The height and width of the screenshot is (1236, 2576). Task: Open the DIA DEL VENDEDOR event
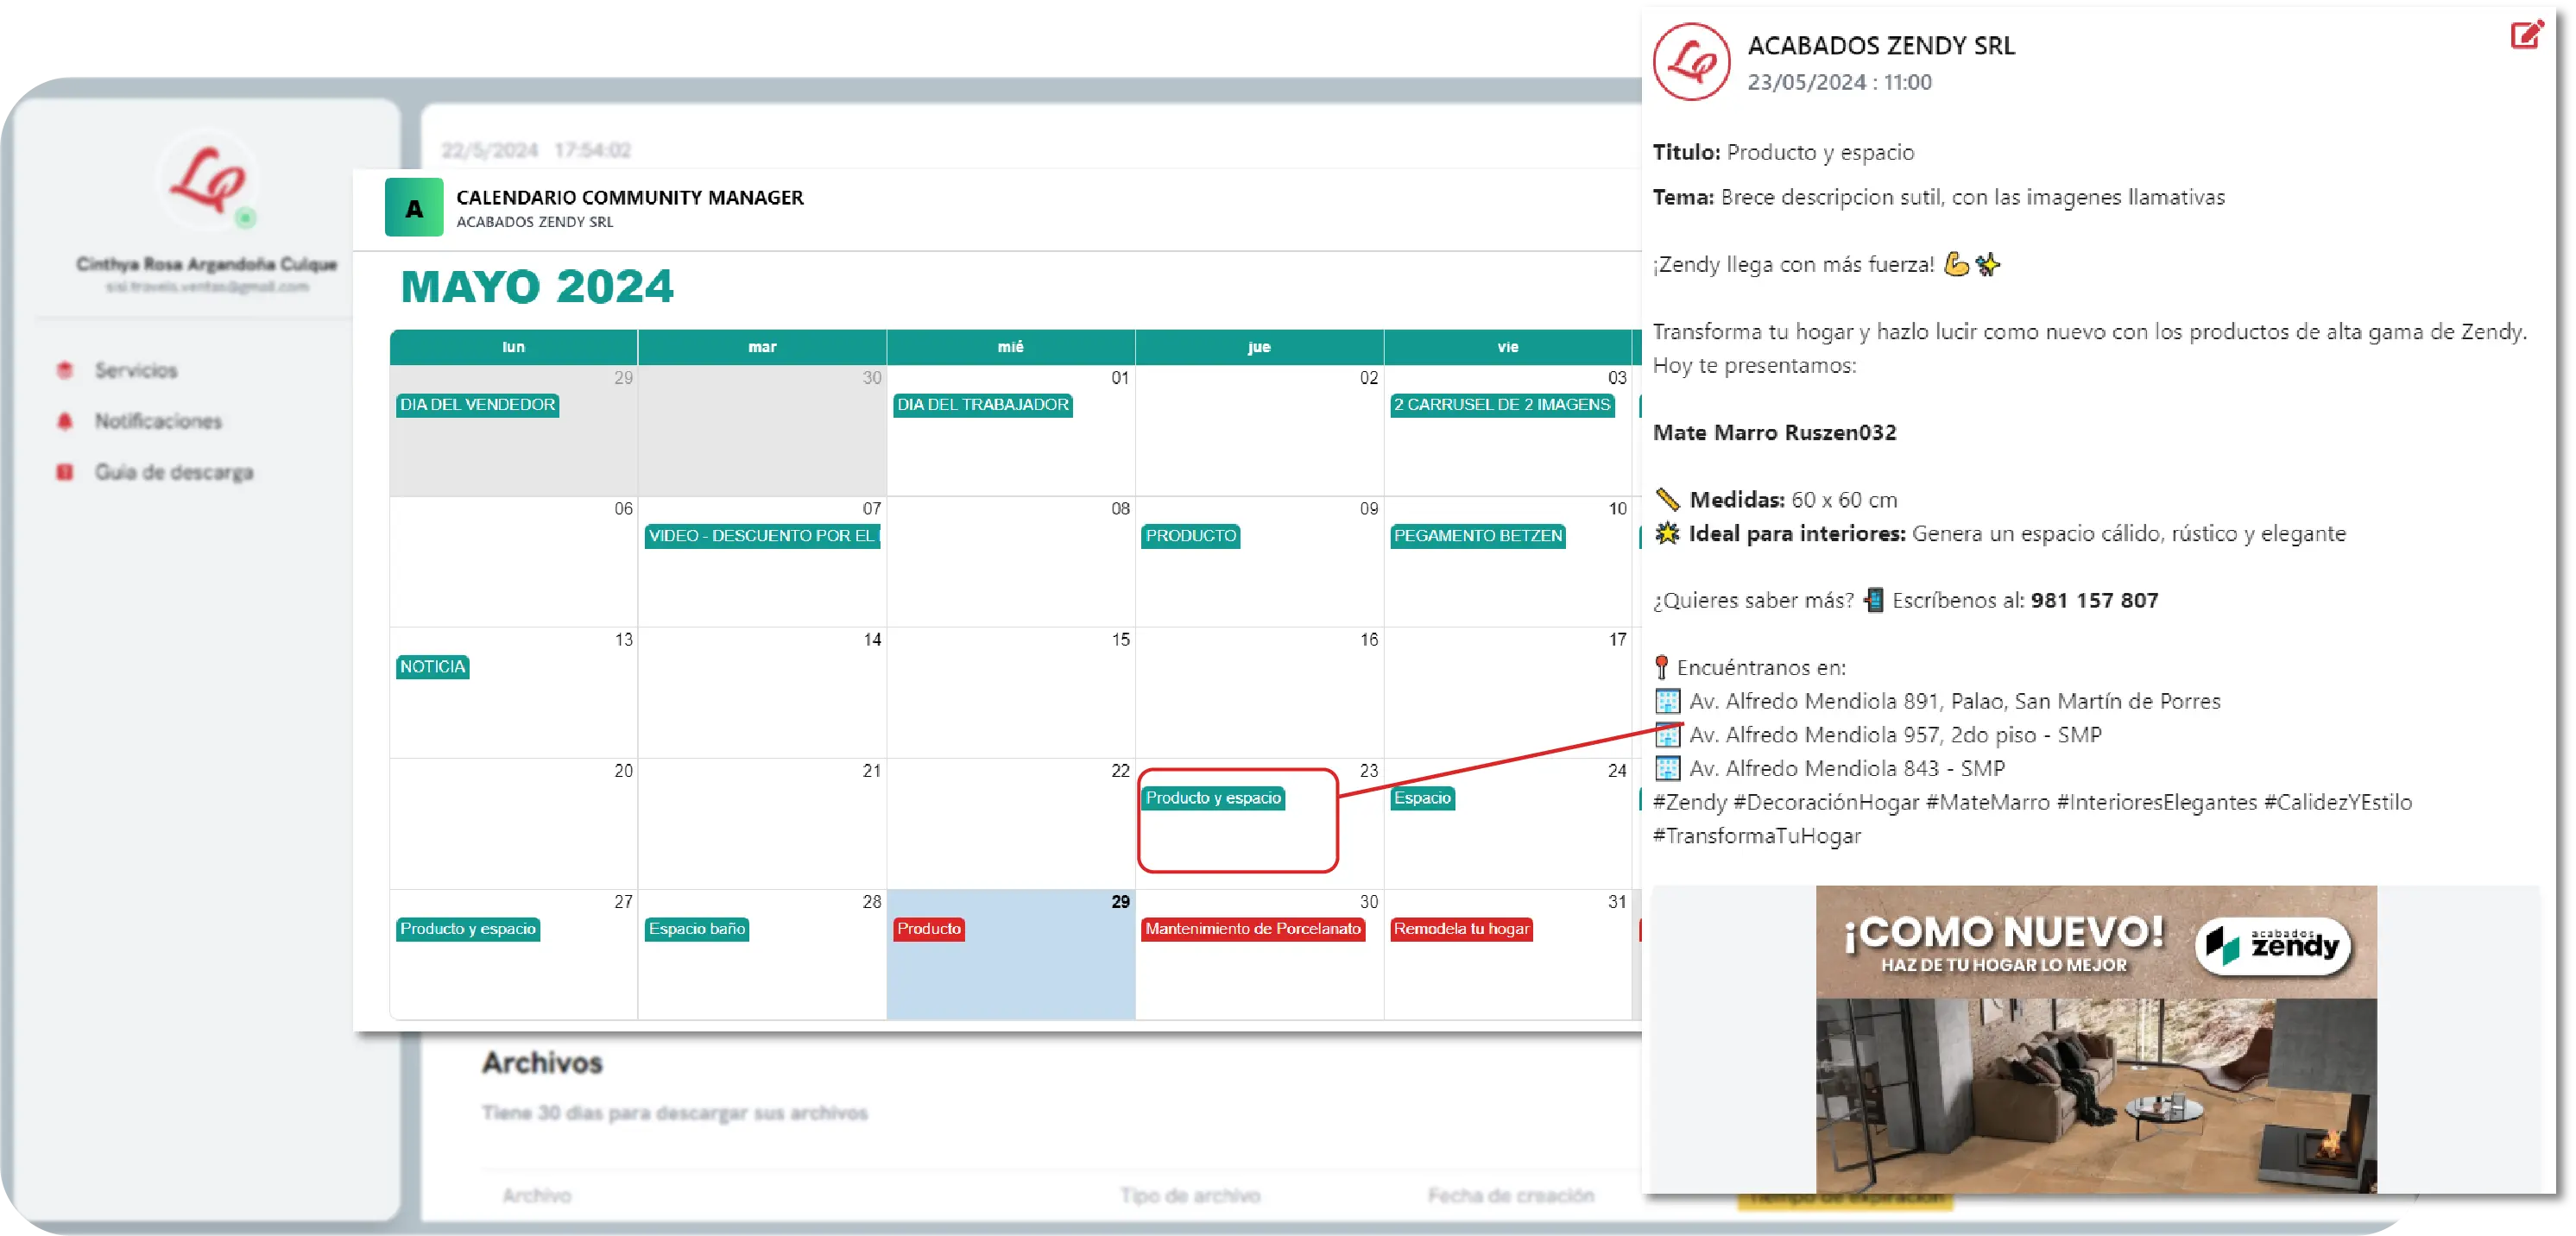477,405
